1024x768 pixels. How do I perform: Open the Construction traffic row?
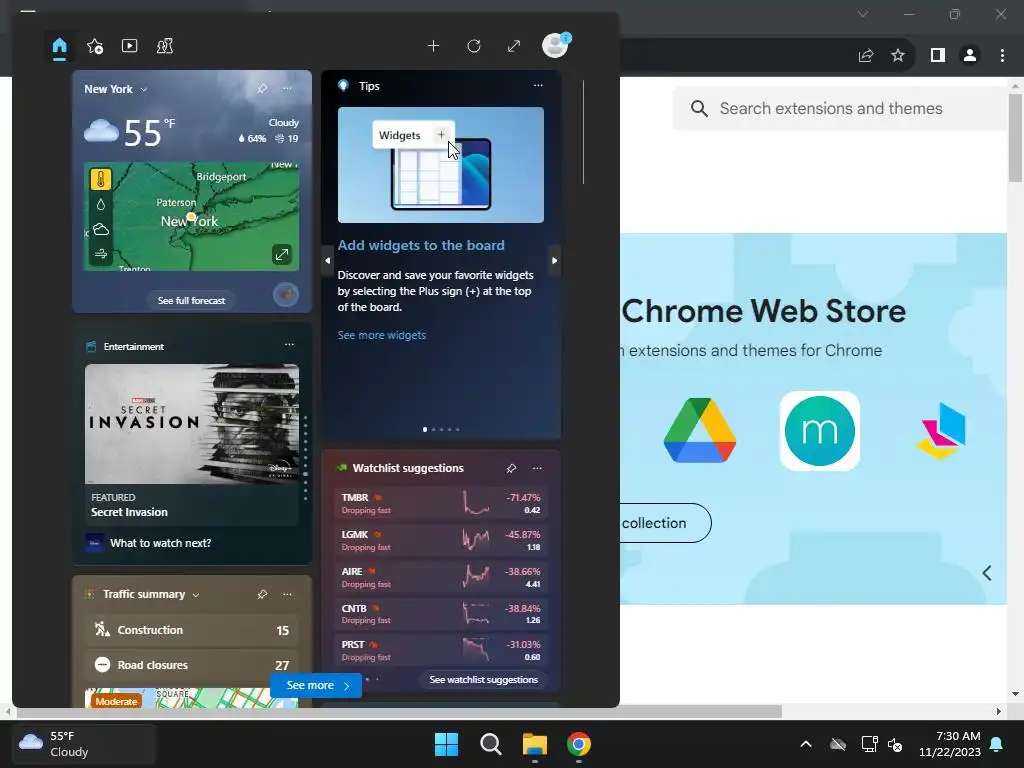192,630
